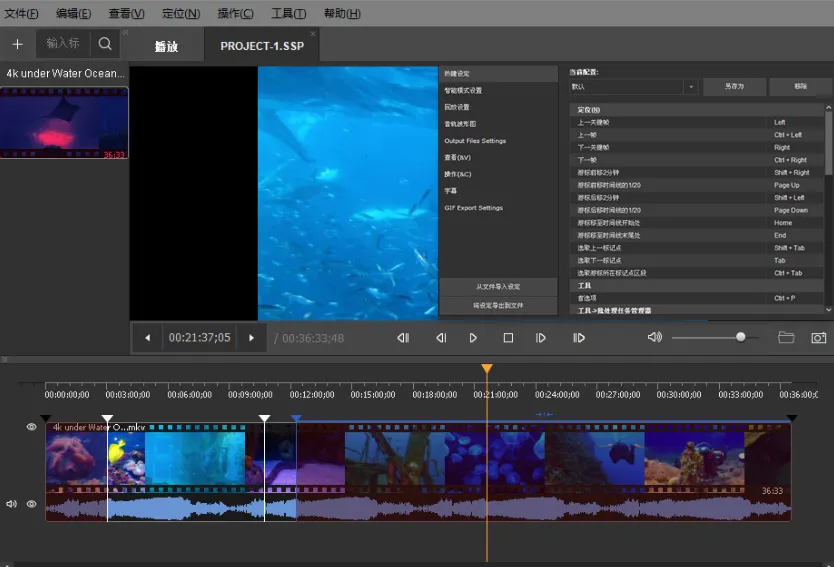This screenshot has width=834, height=567.
Task: Toggle video track visibility eye
Action: click(x=31, y=427)
